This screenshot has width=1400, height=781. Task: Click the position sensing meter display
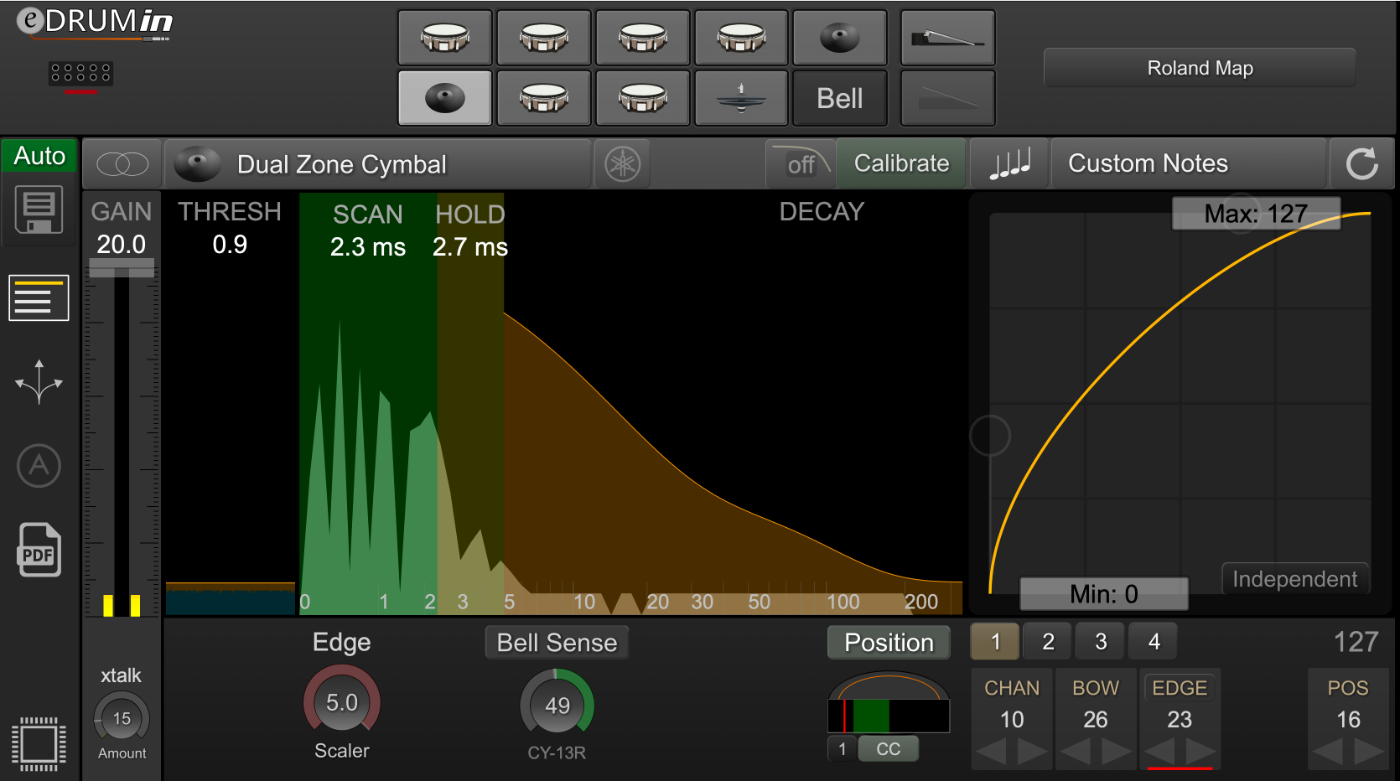pyautogui.click(x=889, y=717)
